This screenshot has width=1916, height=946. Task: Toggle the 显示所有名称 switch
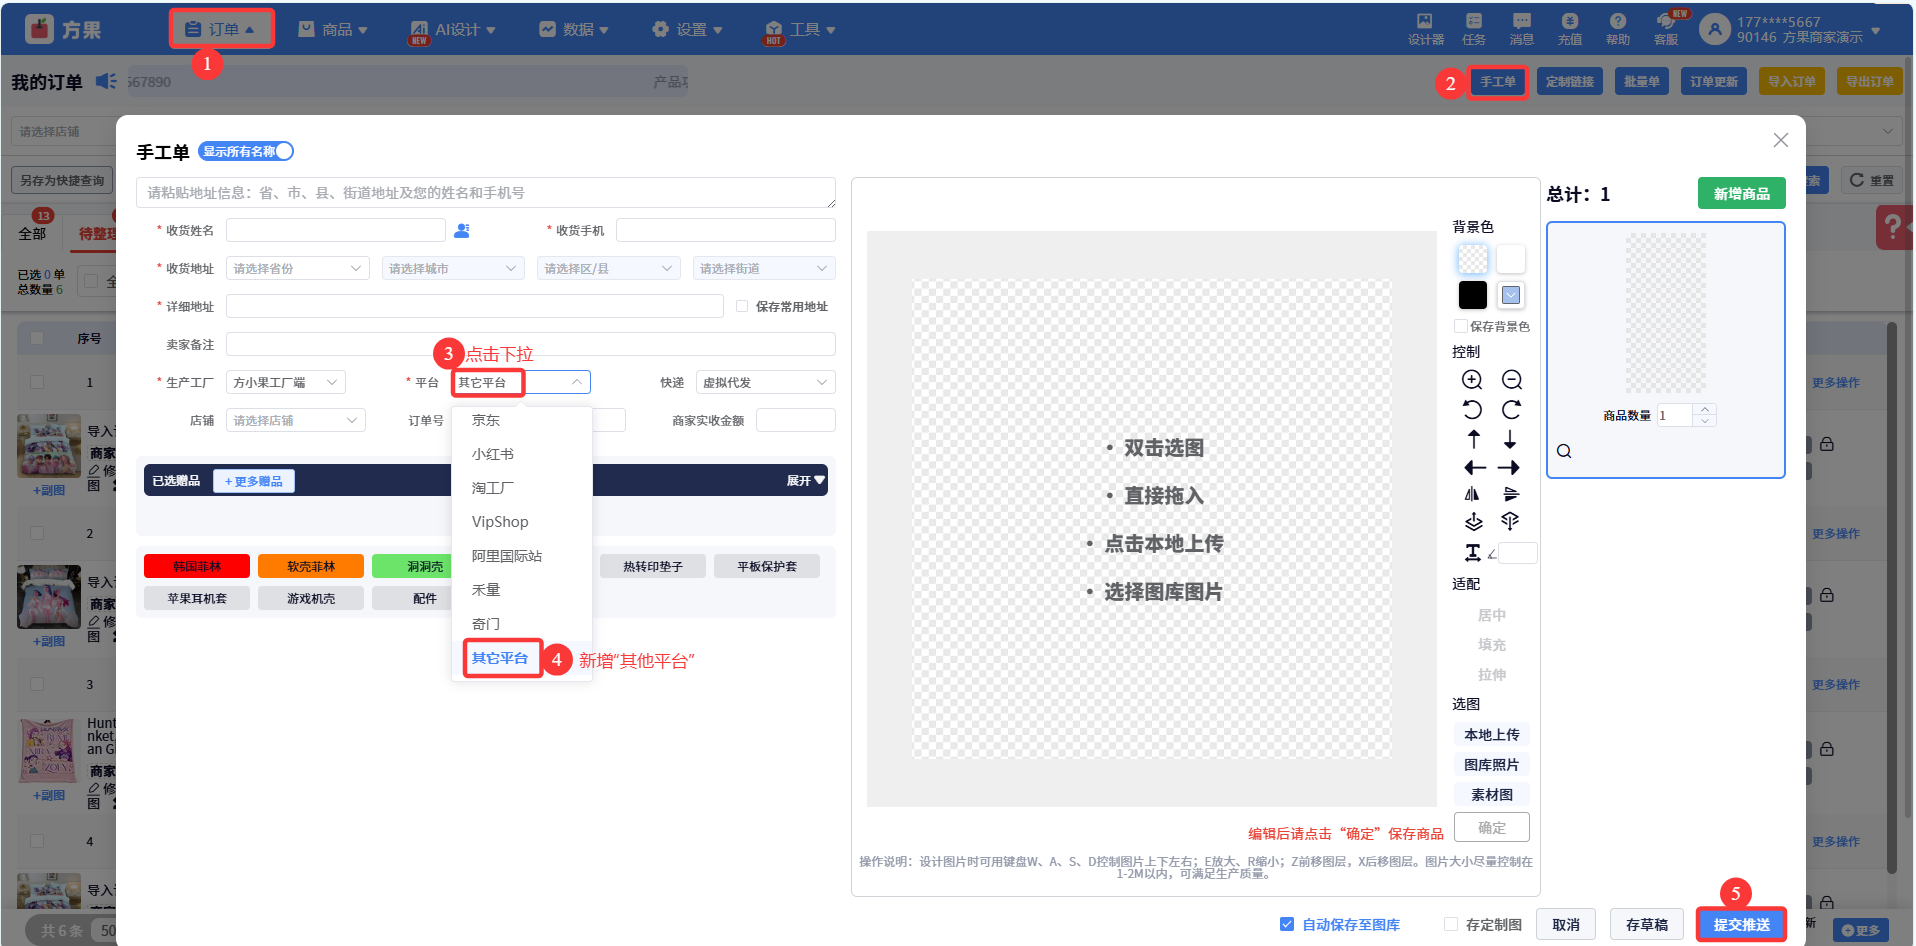coord(246,151)
